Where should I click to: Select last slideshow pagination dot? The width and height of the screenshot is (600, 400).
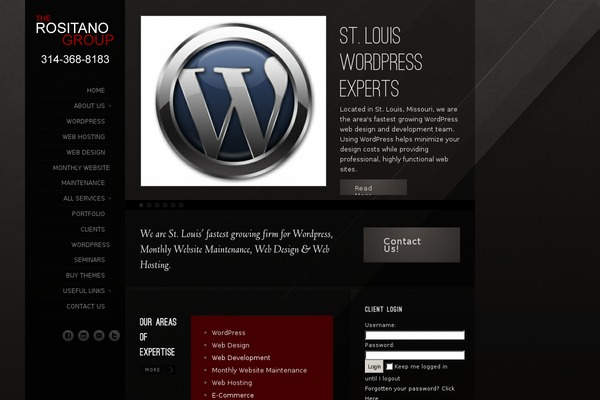click(x=181, y=205)
